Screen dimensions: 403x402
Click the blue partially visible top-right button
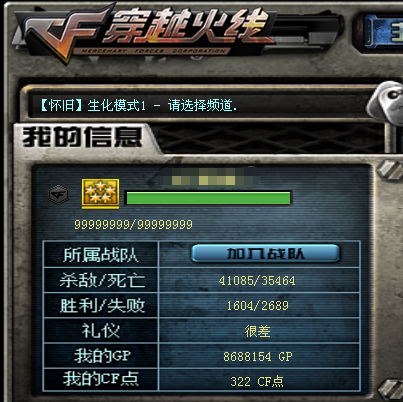pos(382,33)
